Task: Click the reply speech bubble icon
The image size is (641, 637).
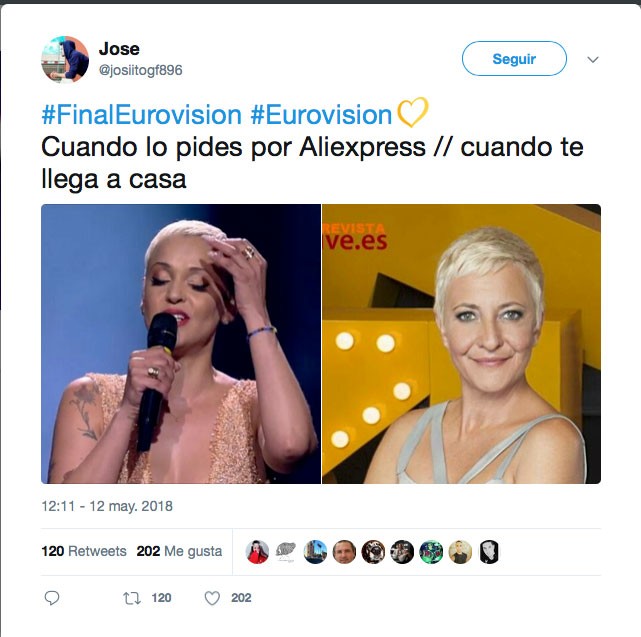Action: 52,598
